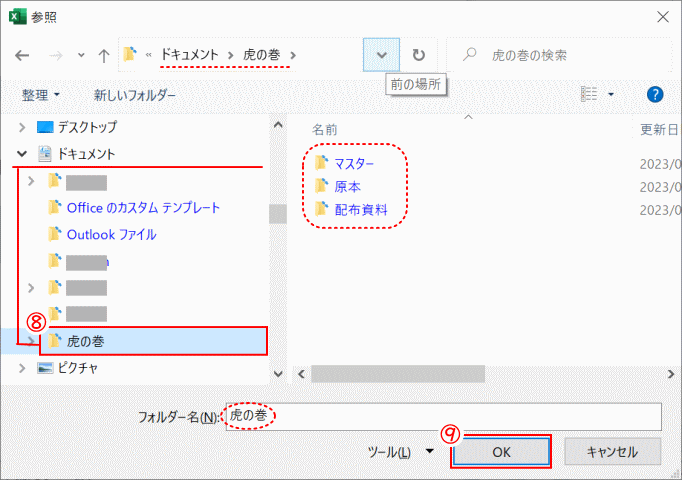Select the 配布資料 folder
682x480 pixels.
361,210
